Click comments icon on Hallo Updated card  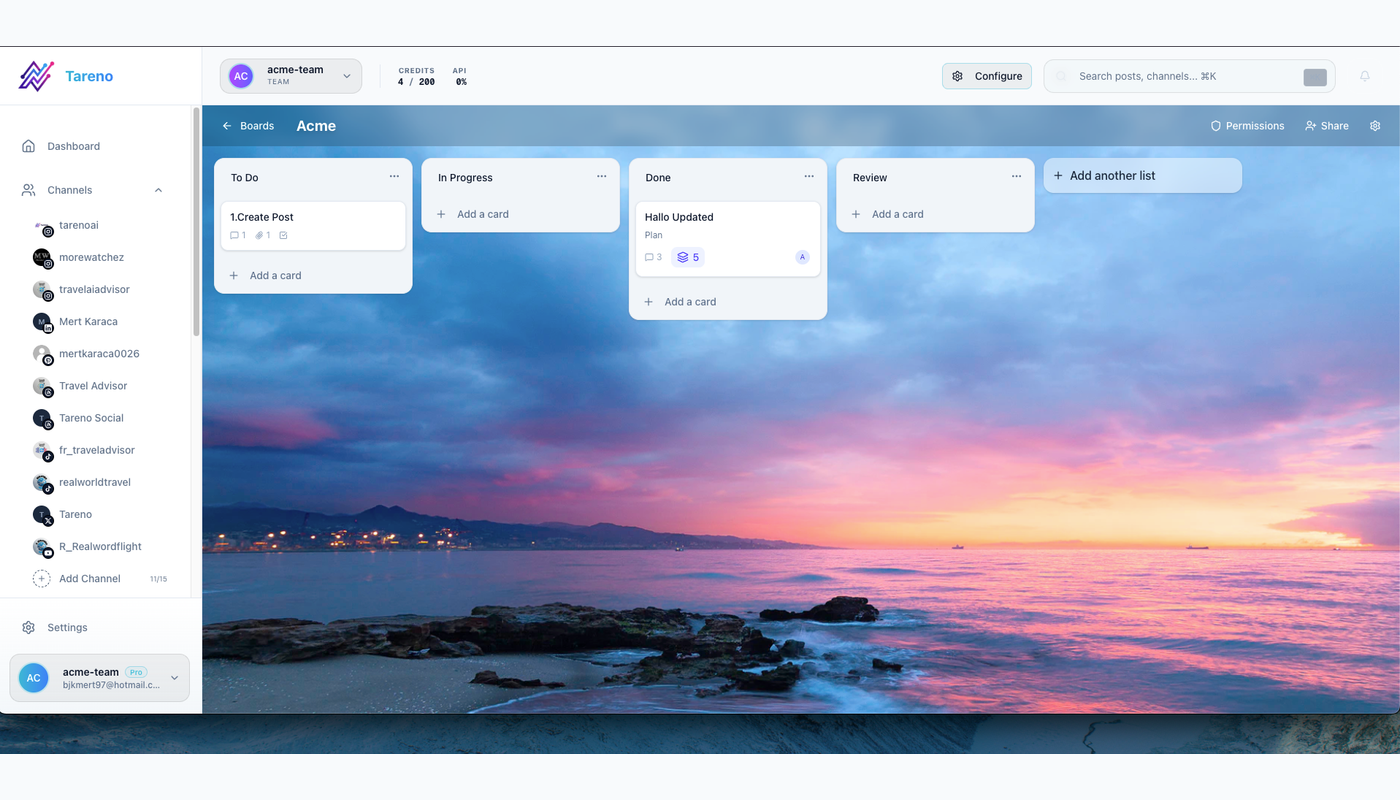649,257
